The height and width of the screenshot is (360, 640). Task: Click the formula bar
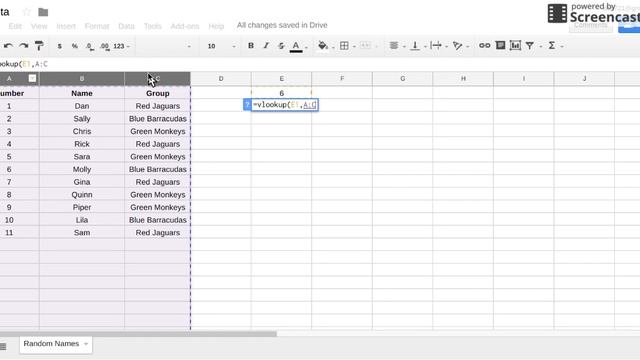(320, 64)
